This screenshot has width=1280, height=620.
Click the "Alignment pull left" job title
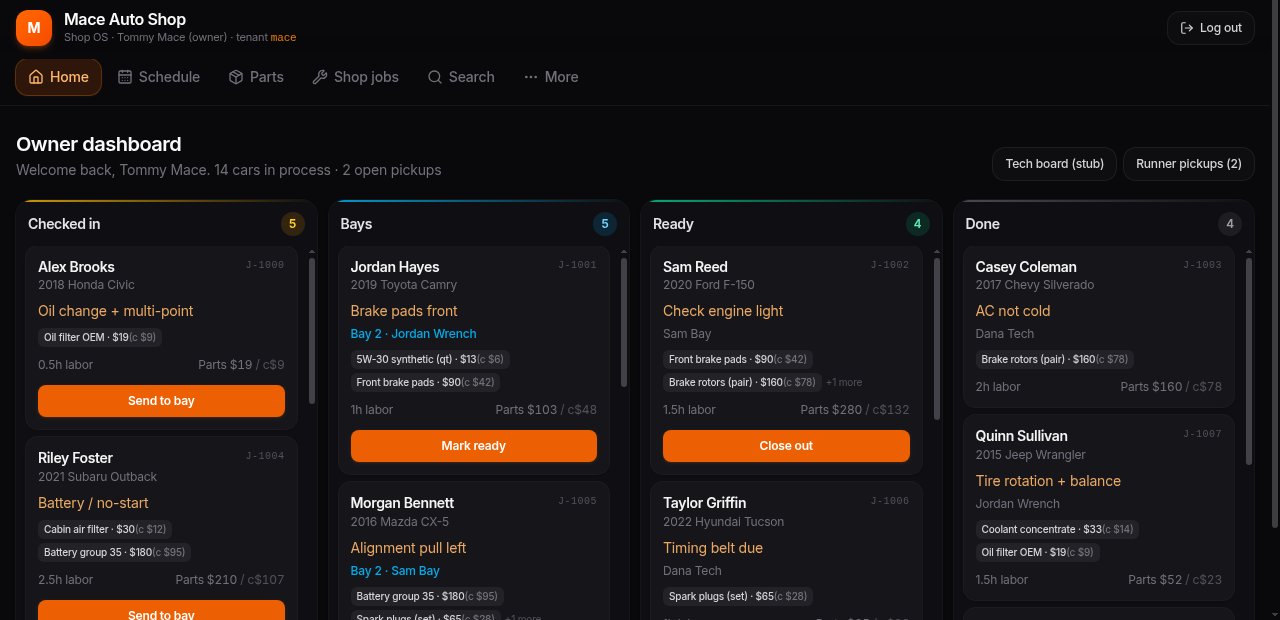(x=408, y=548)
